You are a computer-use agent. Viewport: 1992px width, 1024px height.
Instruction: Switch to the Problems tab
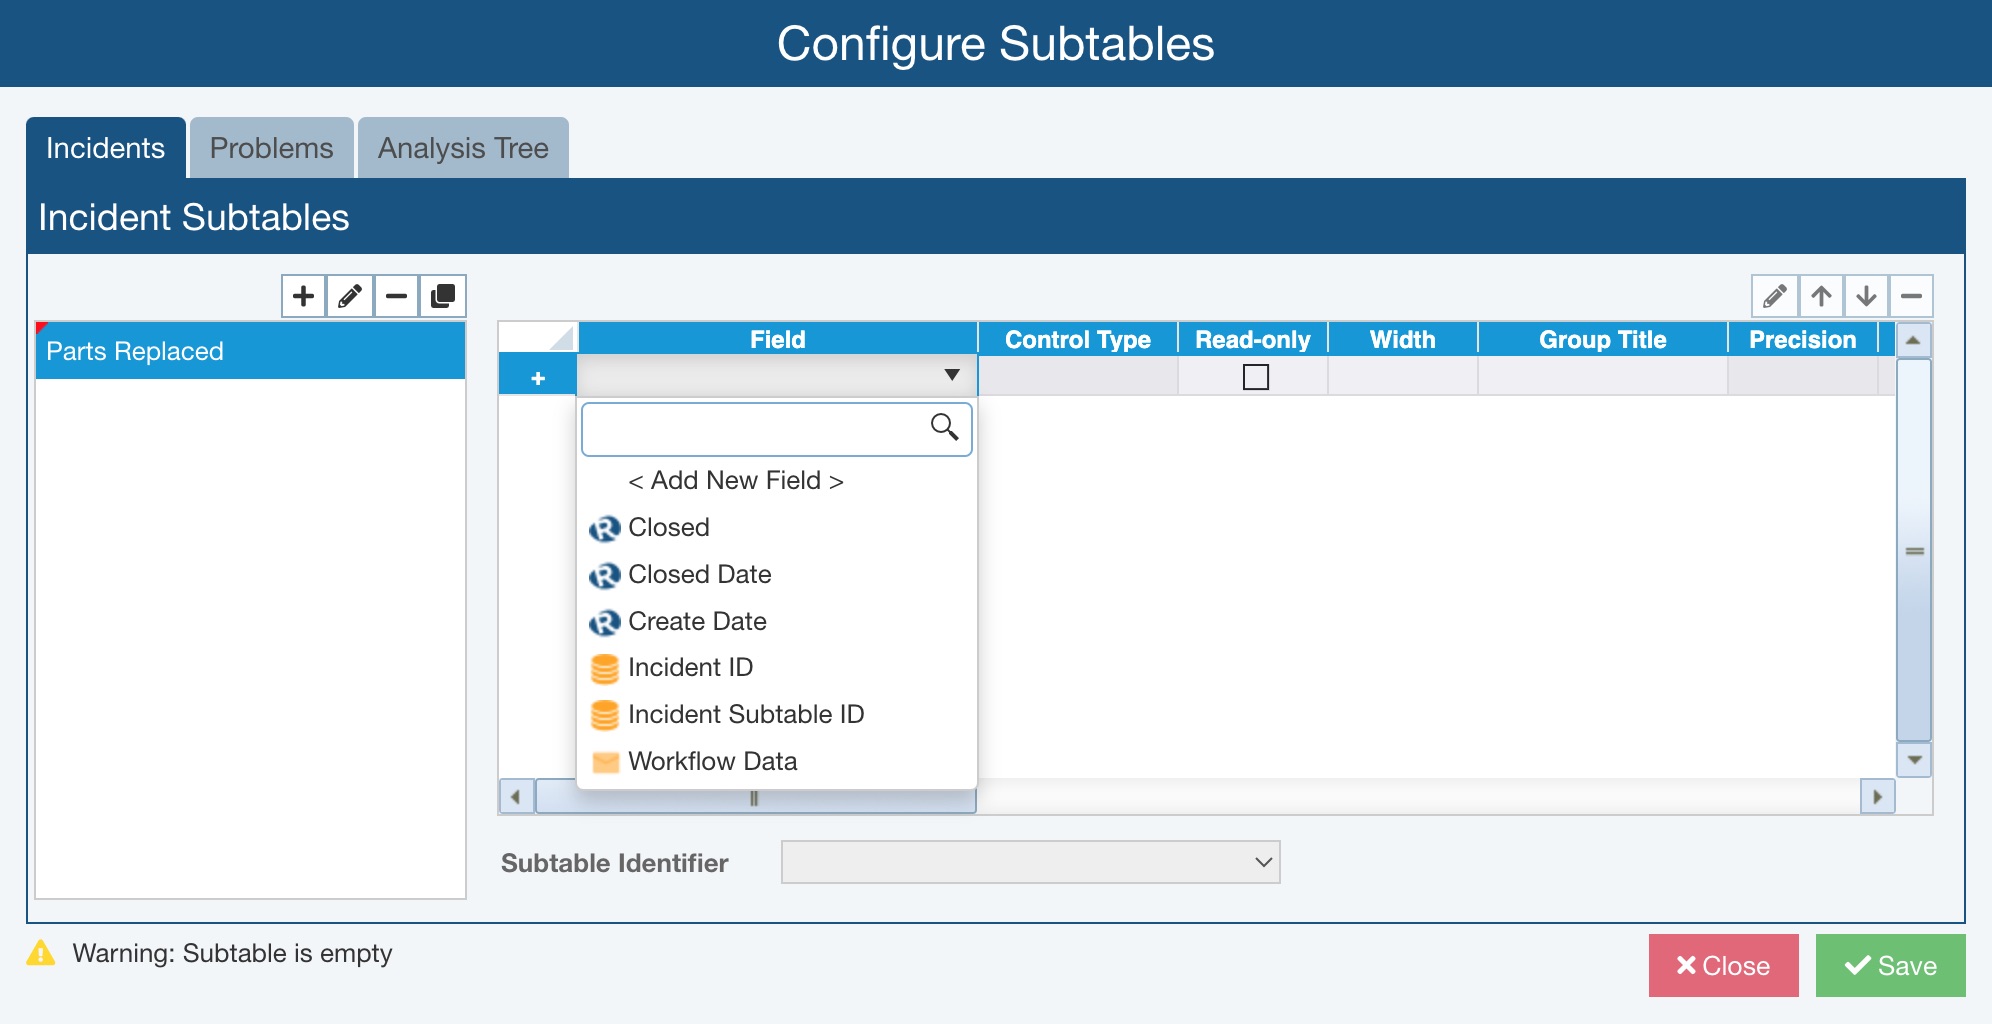tap(271, 148)
